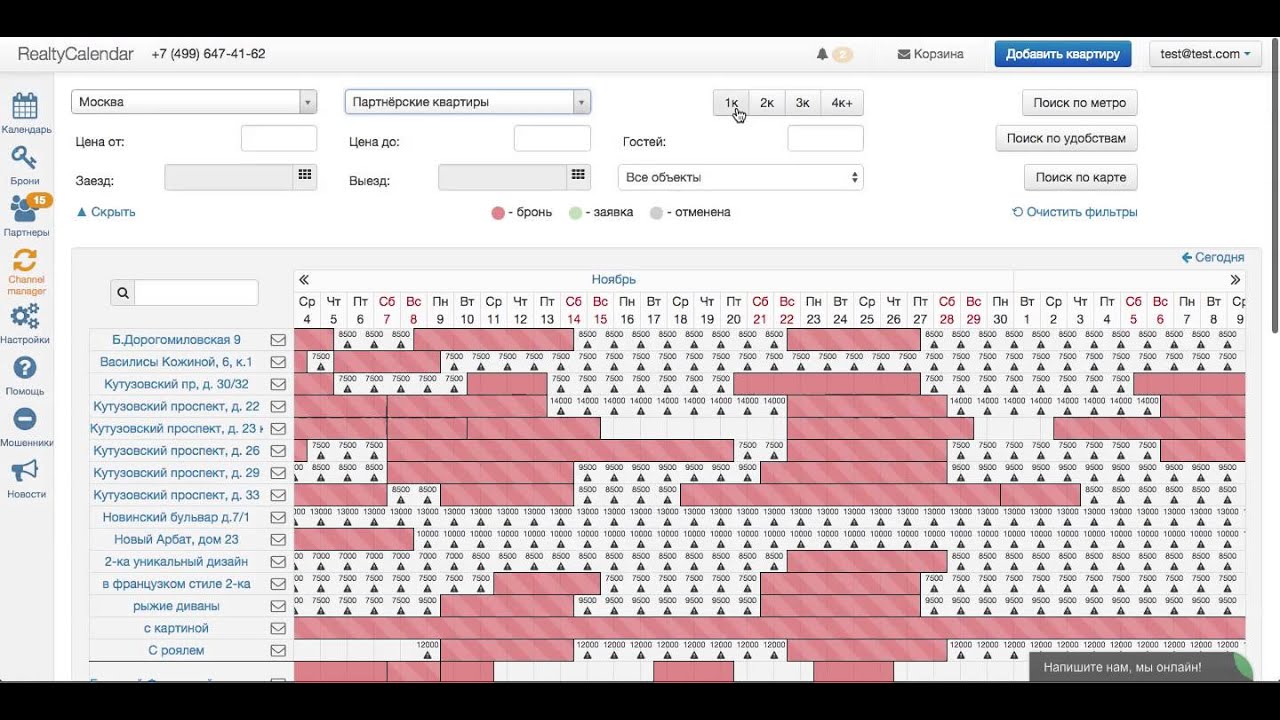Toggle the 4к+ room filter
The width and height of the screenshot is (1280, 720).
point(842,103)
